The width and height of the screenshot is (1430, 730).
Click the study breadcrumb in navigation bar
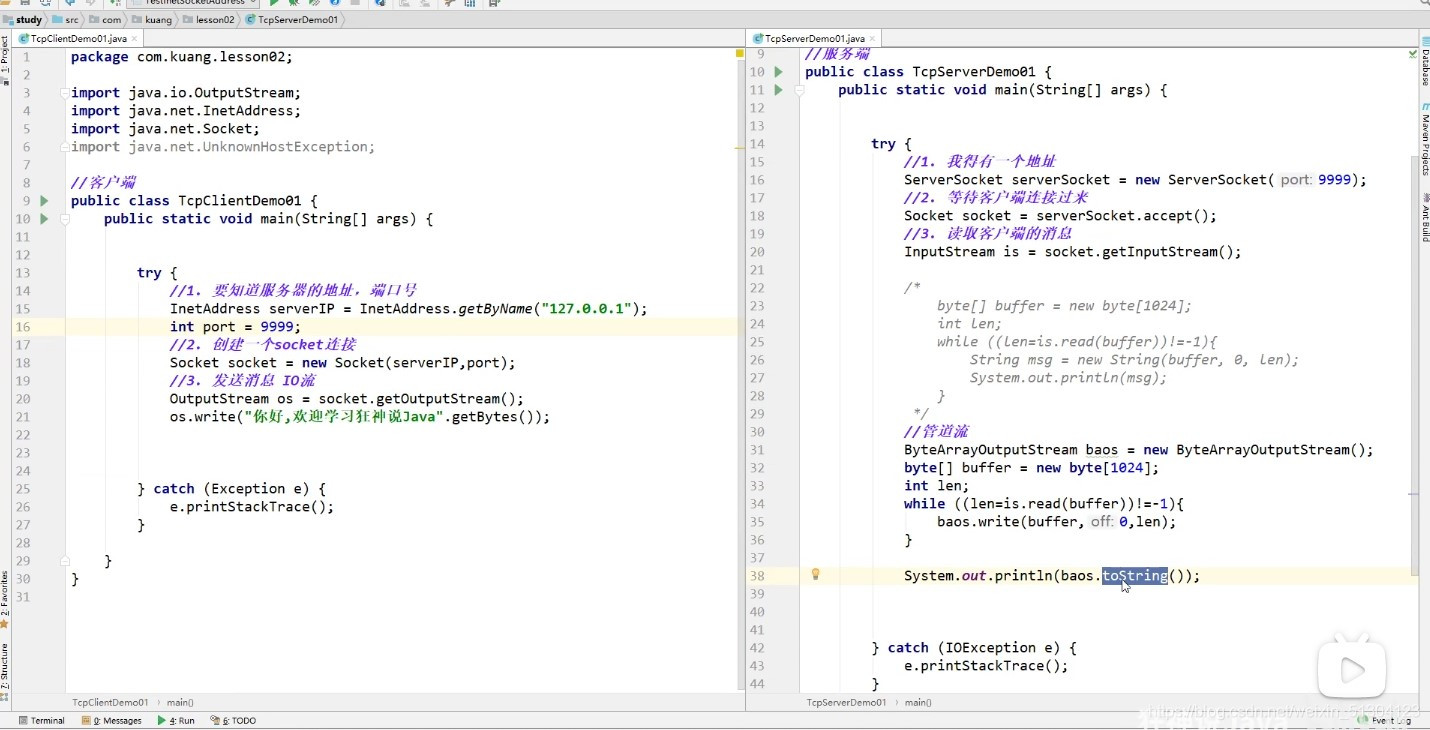(x=23, y=19)
